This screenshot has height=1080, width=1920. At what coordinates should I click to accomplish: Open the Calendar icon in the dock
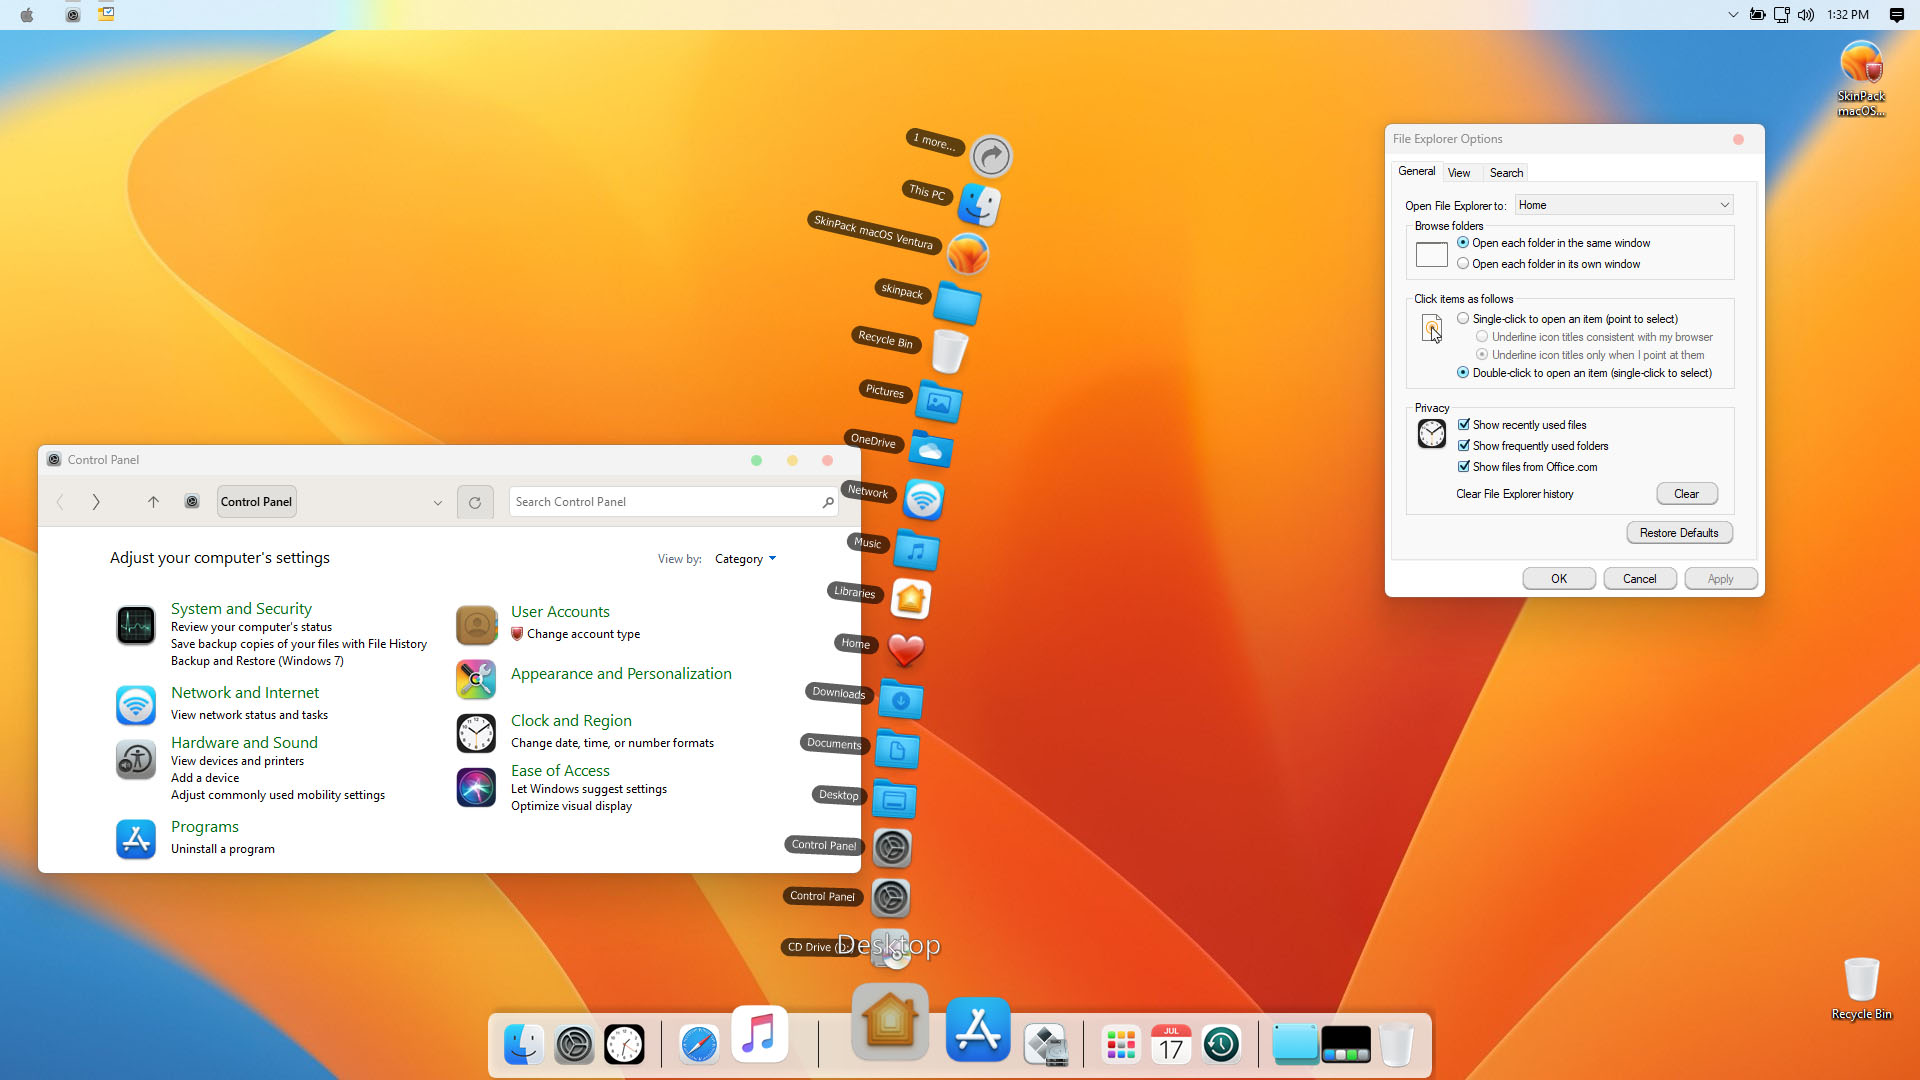pyautogui.click(x=1170, y=1045)
